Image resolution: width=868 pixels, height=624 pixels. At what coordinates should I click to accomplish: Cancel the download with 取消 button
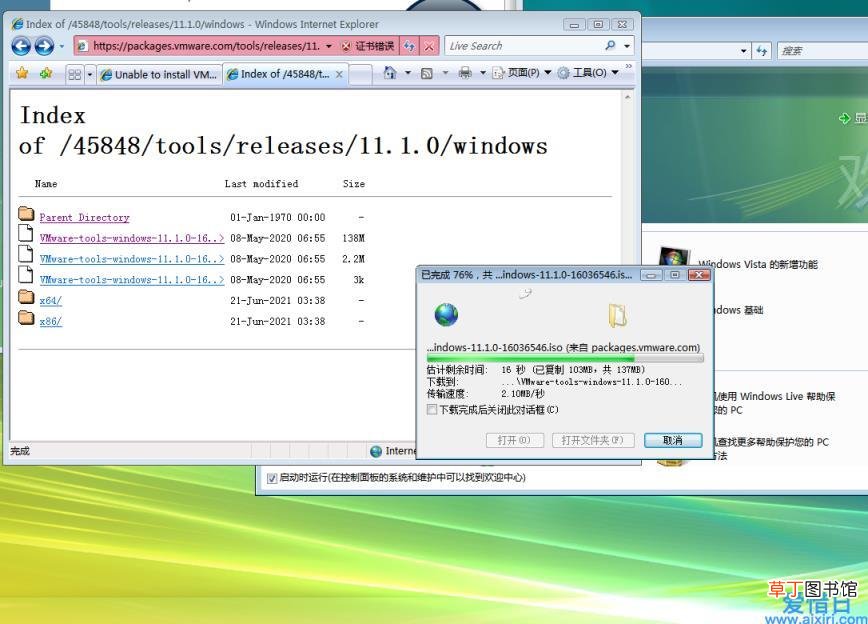(x=673, y=440)
